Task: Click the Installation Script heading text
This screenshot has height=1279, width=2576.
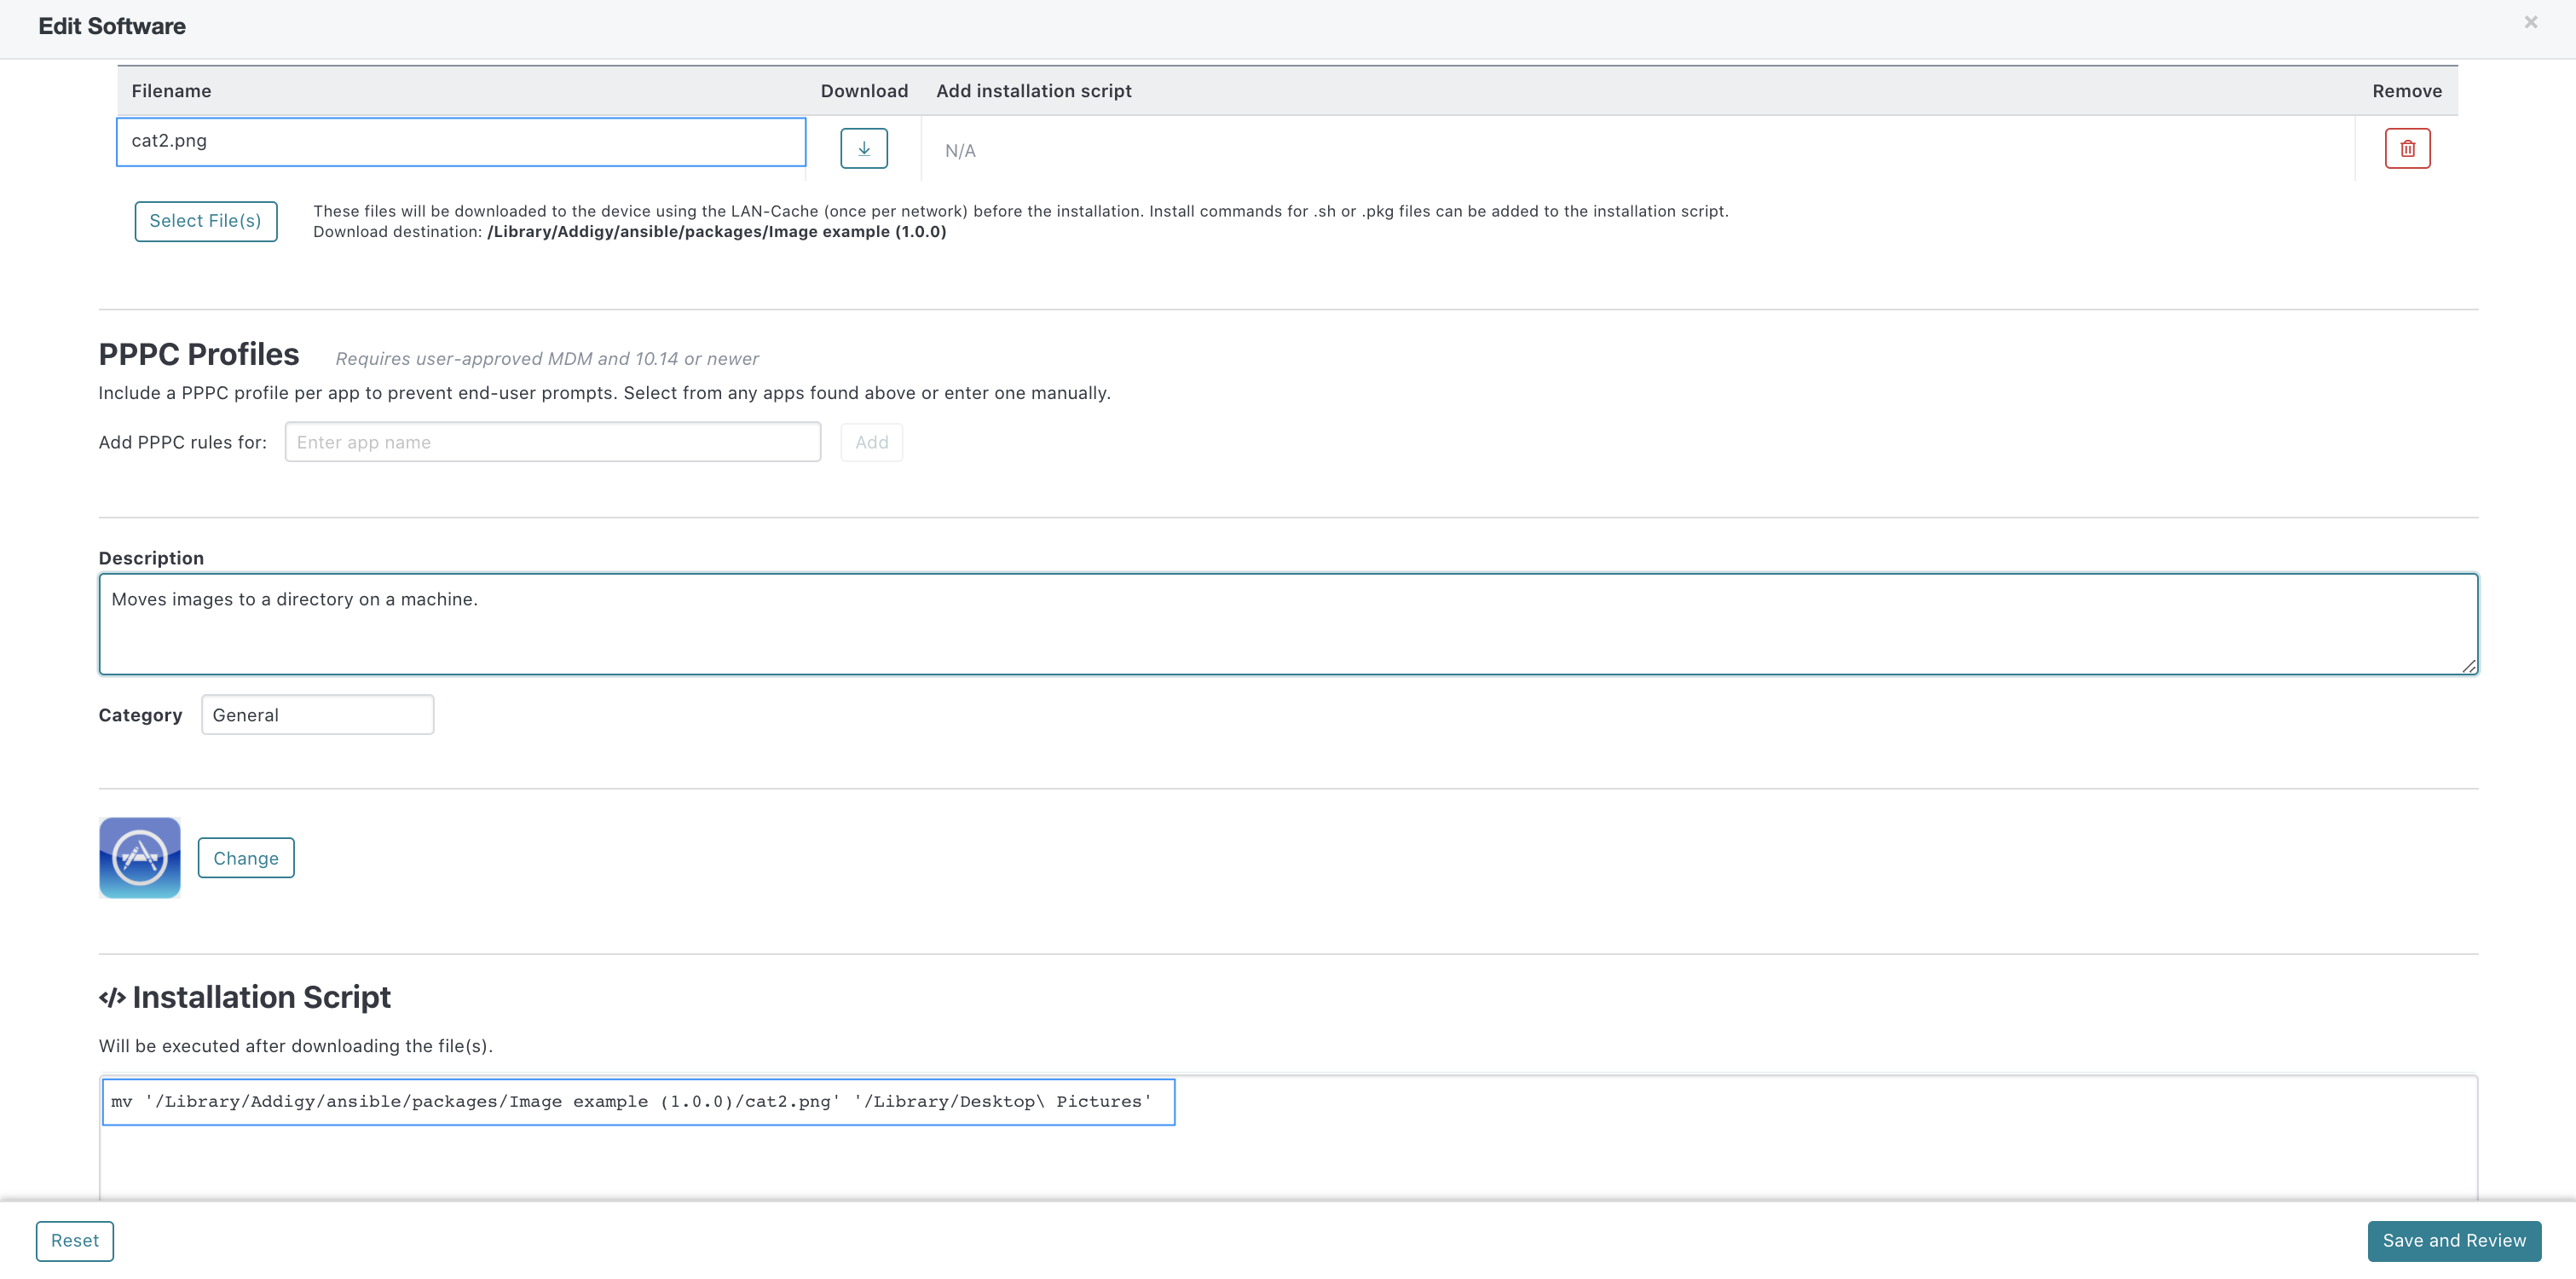Action: [262, 997]
